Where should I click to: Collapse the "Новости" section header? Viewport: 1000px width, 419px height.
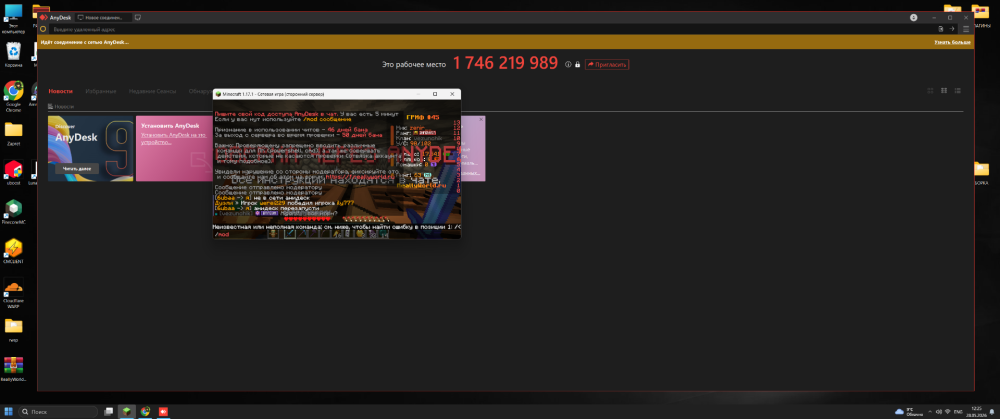tap(61, 107)
